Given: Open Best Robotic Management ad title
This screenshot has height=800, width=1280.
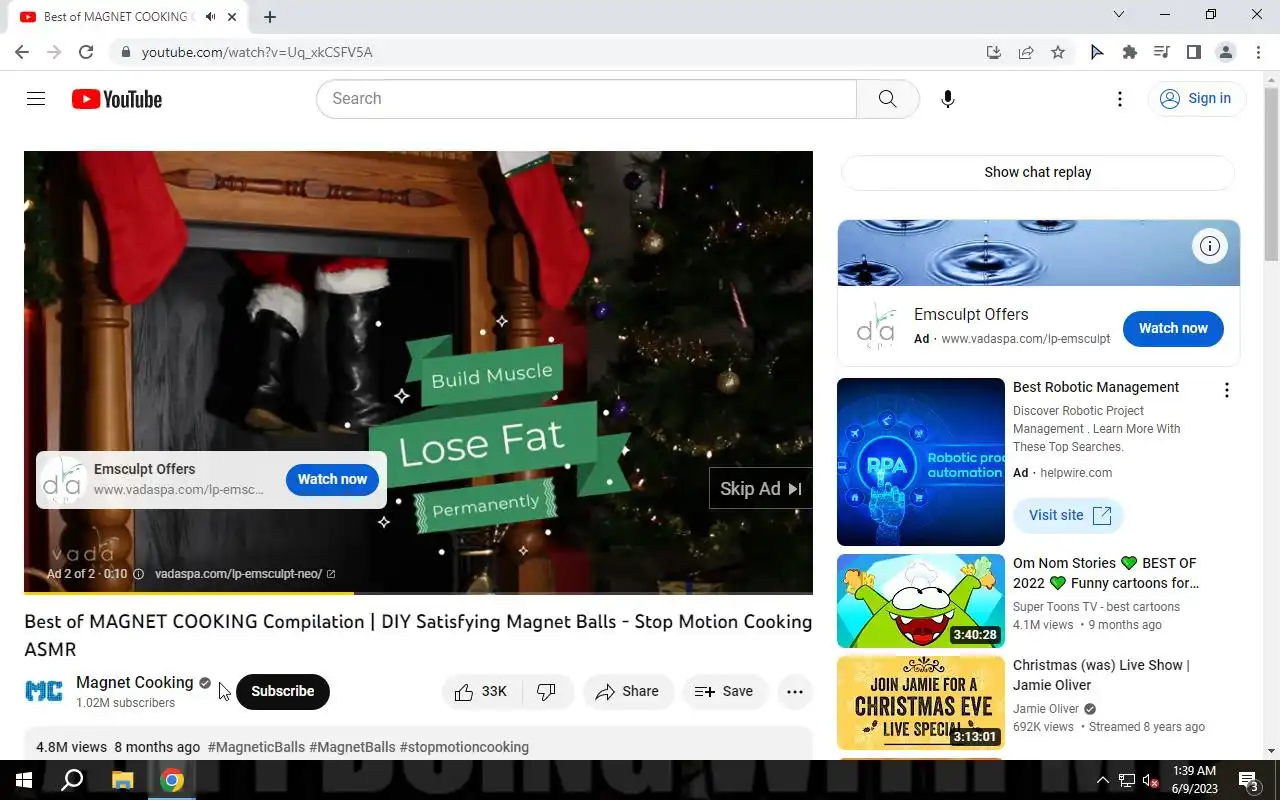Looking at the screenshot, I should (x=1096, y=387).
